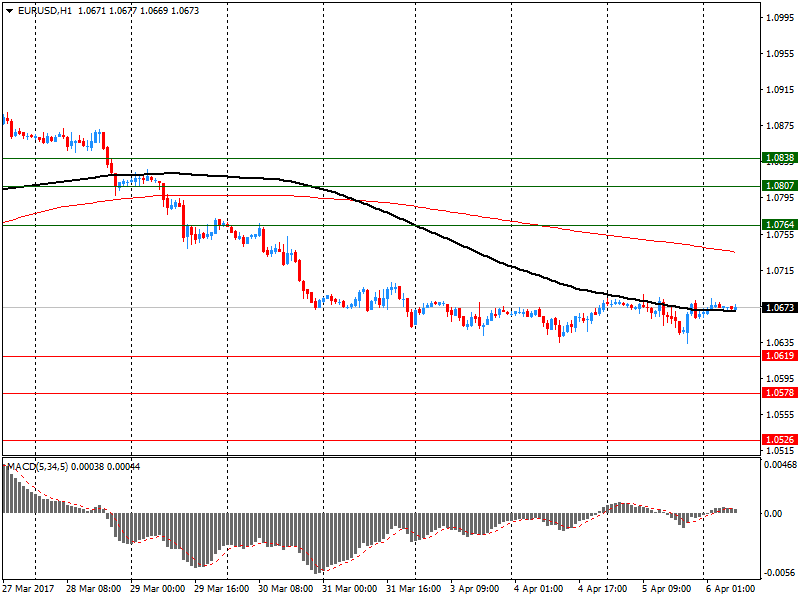Click the 6 Apr 01:00 time label
The height and width of the screenshot is (600, 800).
(732, 589)
